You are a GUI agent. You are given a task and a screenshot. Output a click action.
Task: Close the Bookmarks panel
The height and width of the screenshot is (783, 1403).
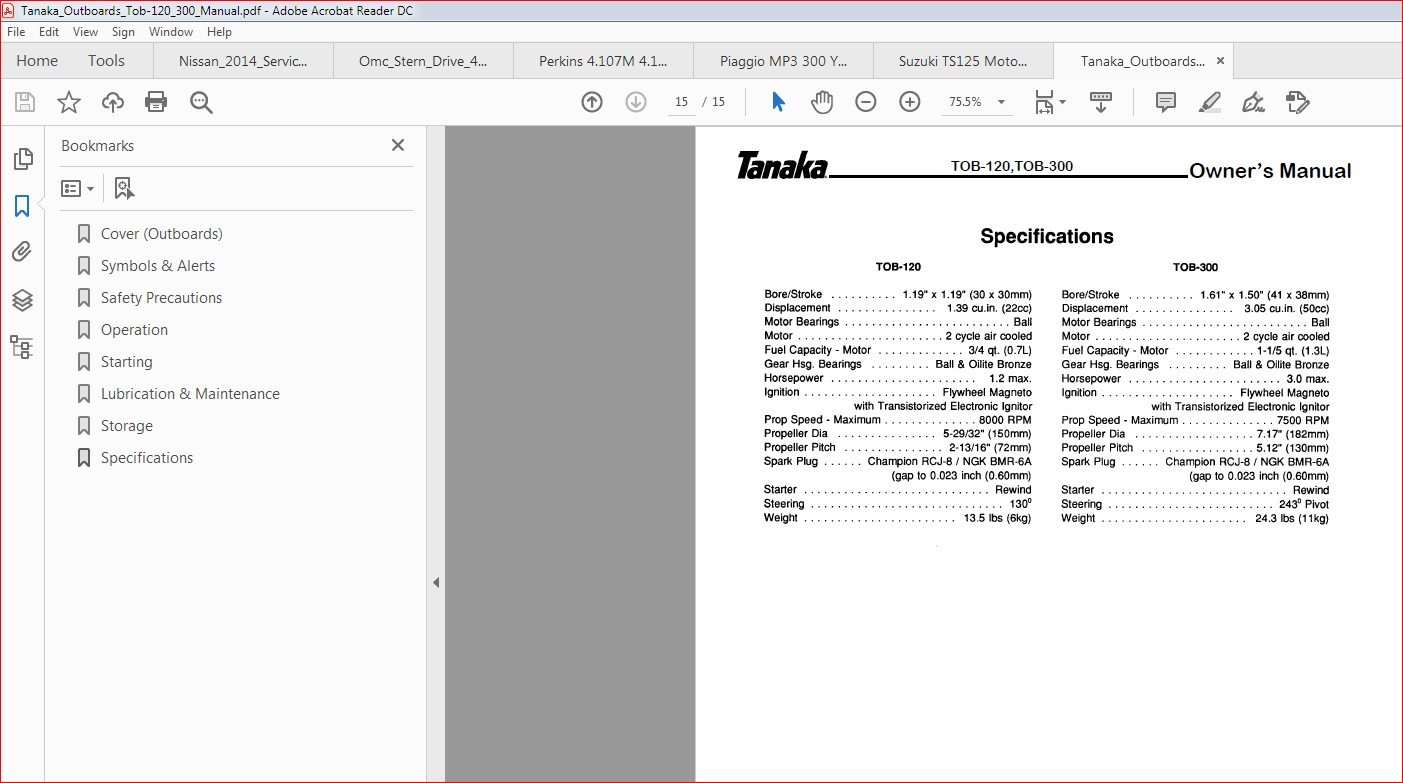pyautogui.click(x=398, y=145)
